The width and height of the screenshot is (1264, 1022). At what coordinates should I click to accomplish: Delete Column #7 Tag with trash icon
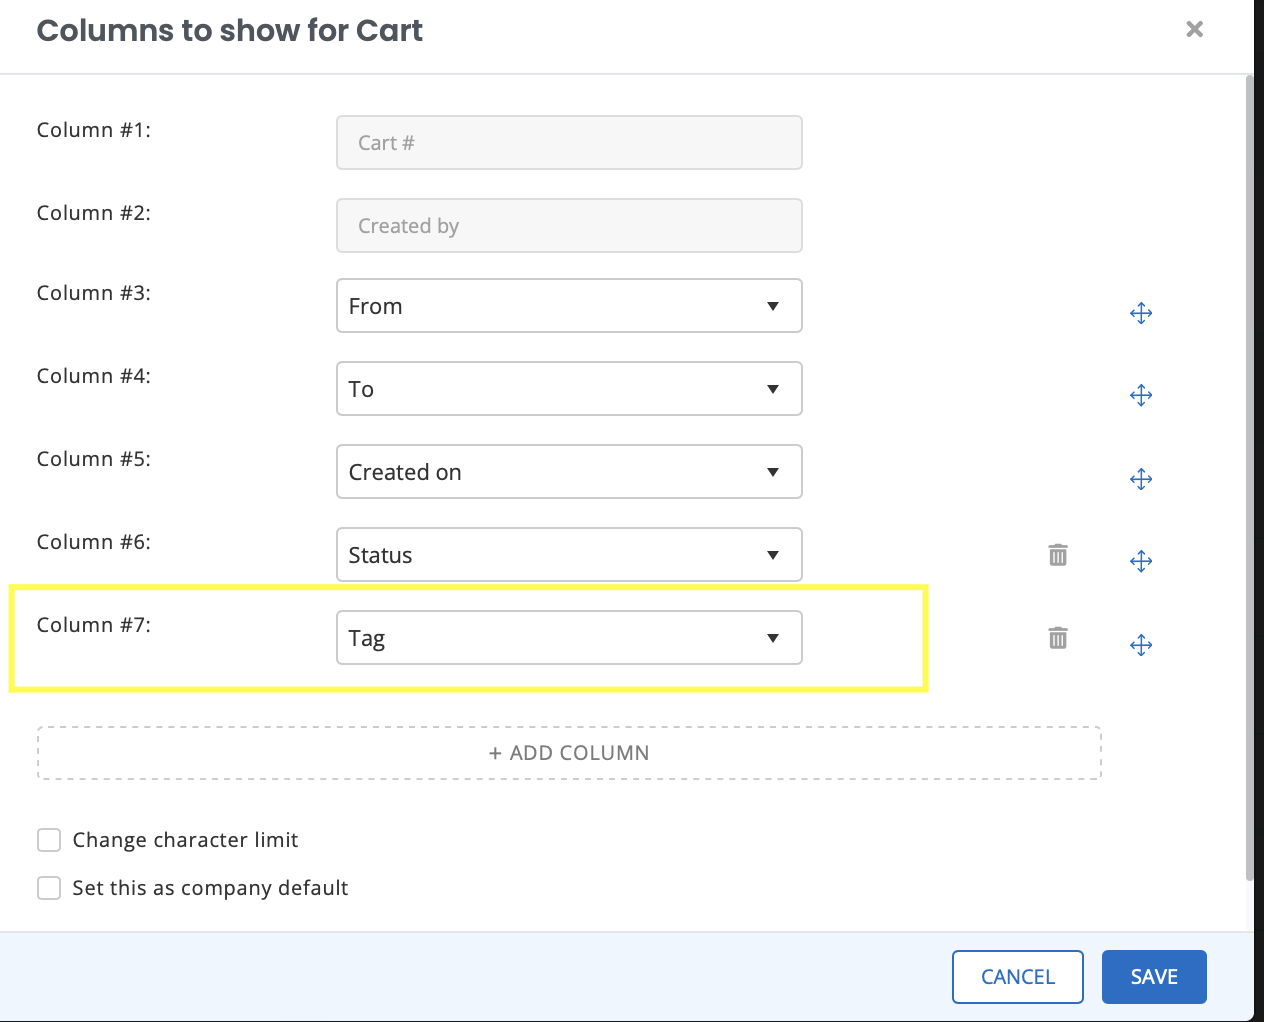pos(1058,638)
